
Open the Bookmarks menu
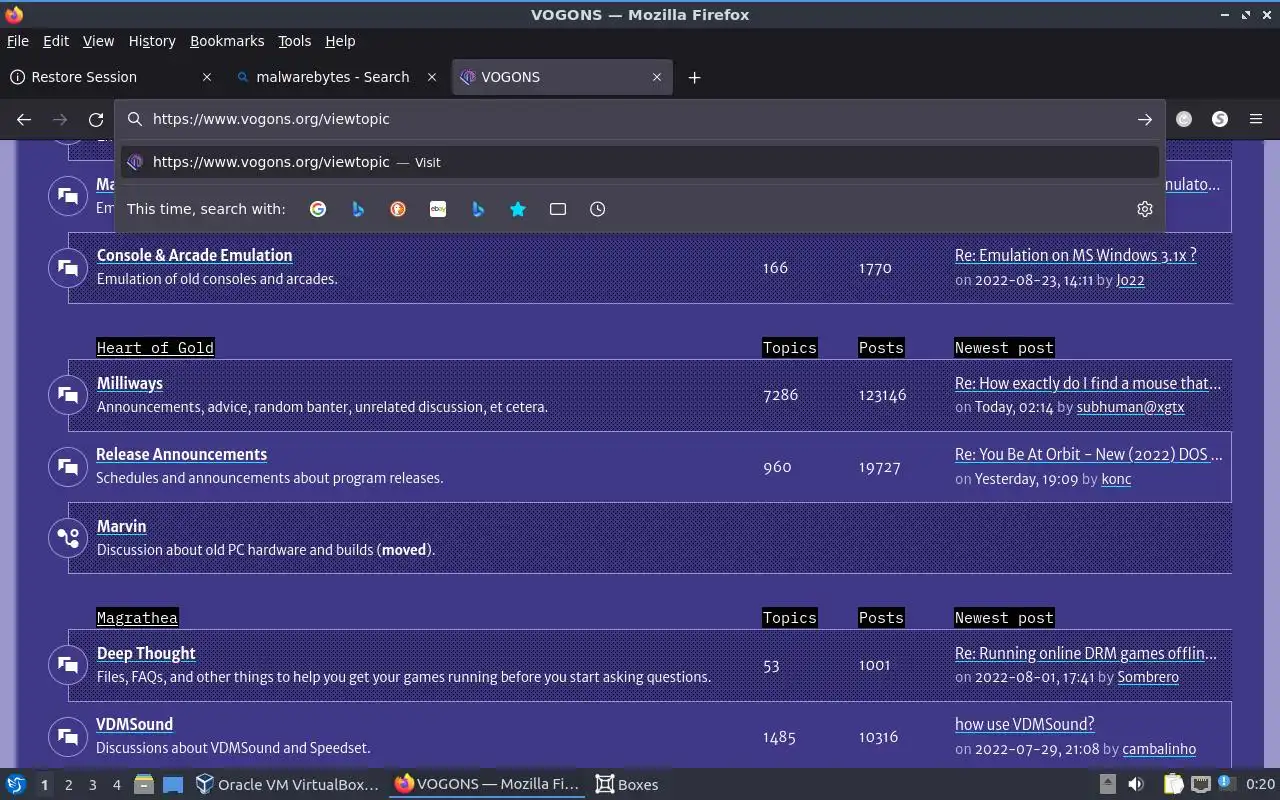point(227,41)
